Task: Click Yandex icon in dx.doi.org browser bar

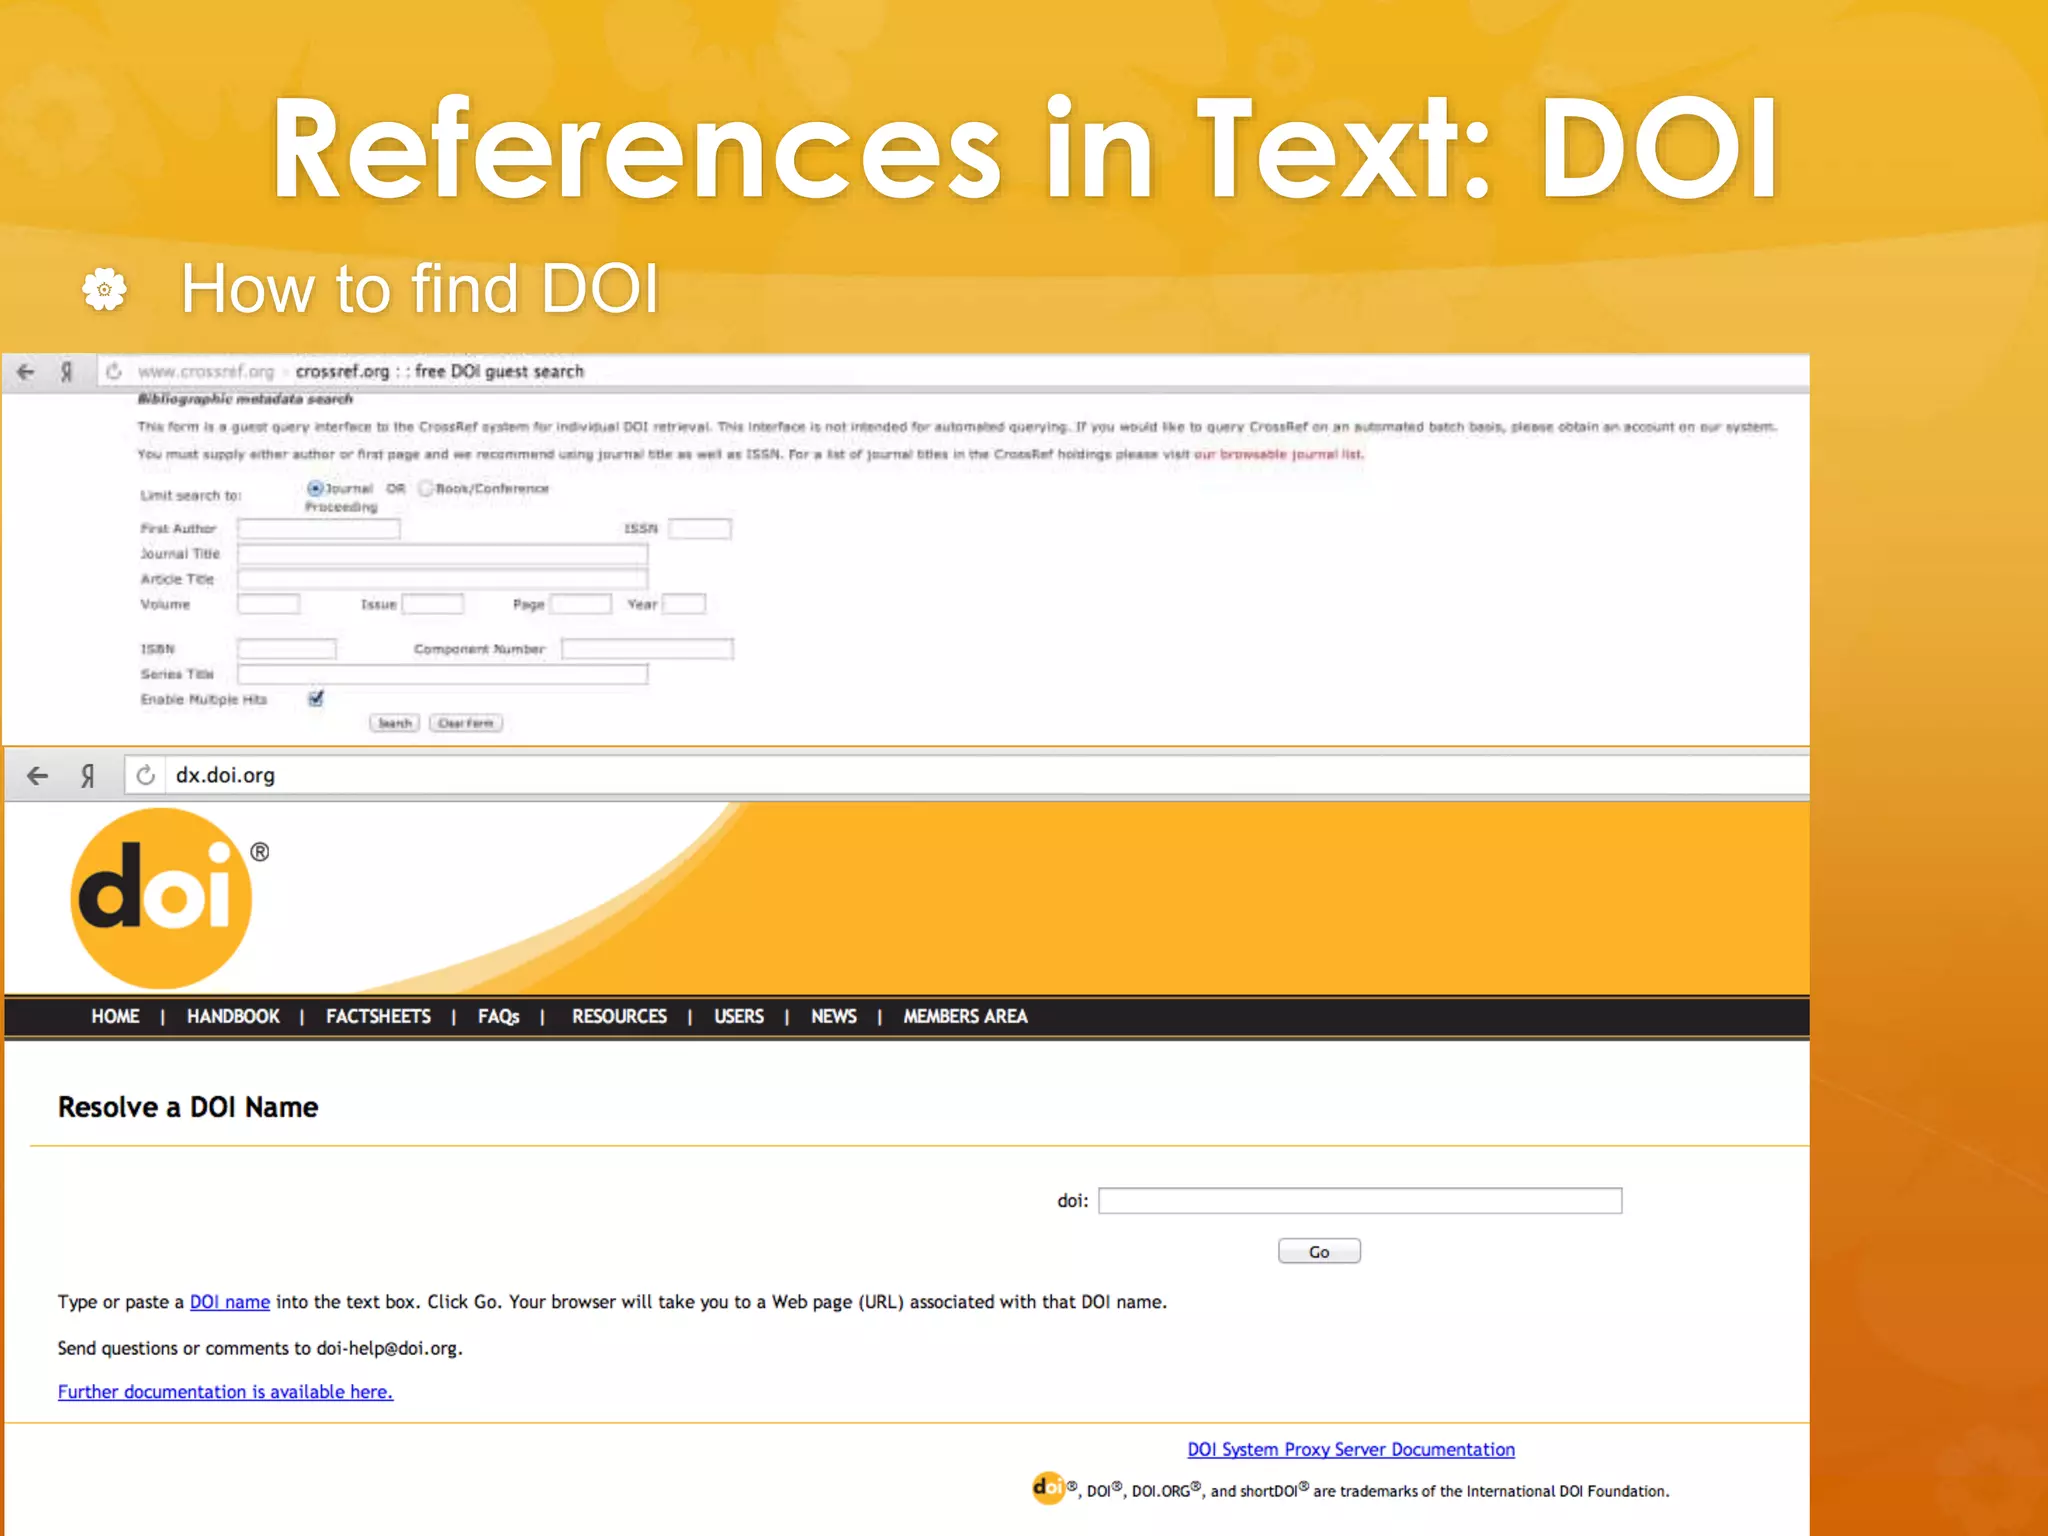Action: pyautogui.click(x=88, y=775)
